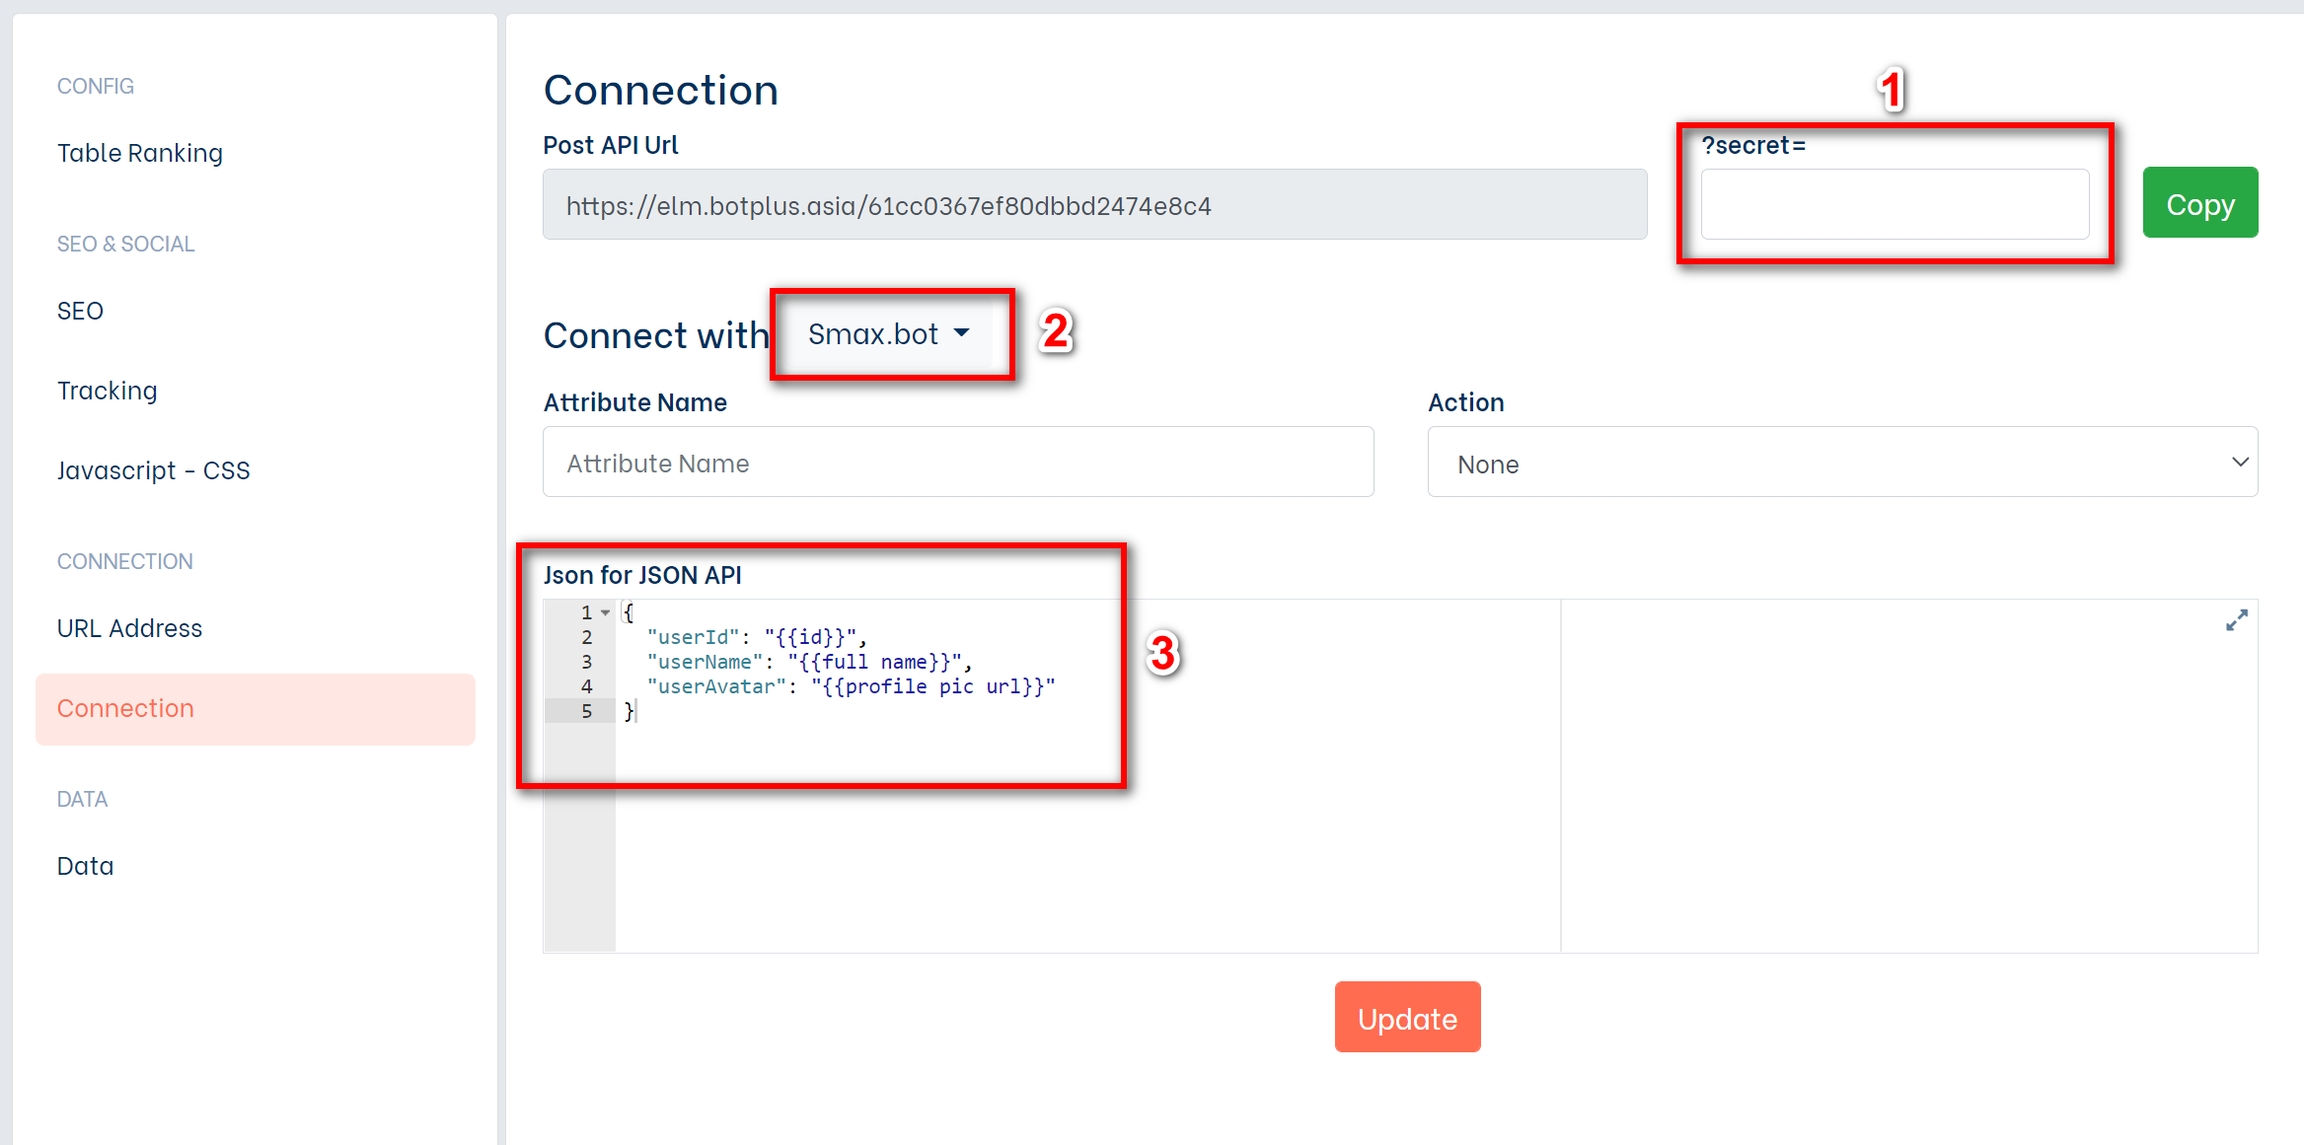Expand the Action dropdown showing None
Image resolution: width=2304 pixels, height=1145 pixels.
click(1842, 463)
